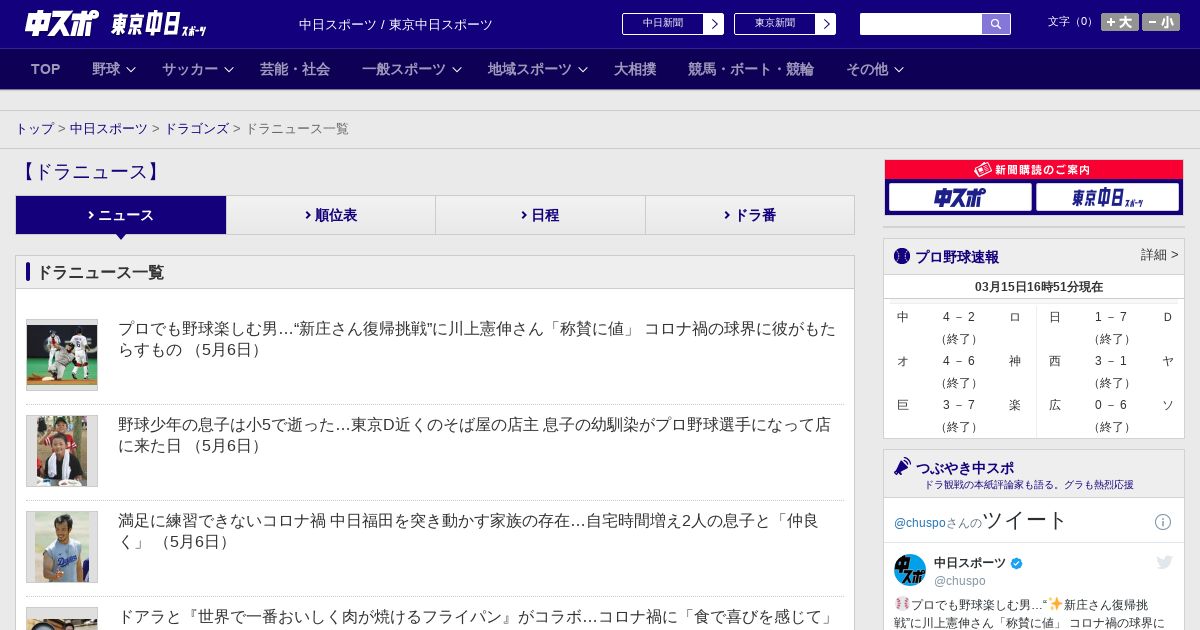The width and height of the screenshot is (1200, 630).
Task: Open 中日スポーツ Twitter account name
Action: pos(970,563)
